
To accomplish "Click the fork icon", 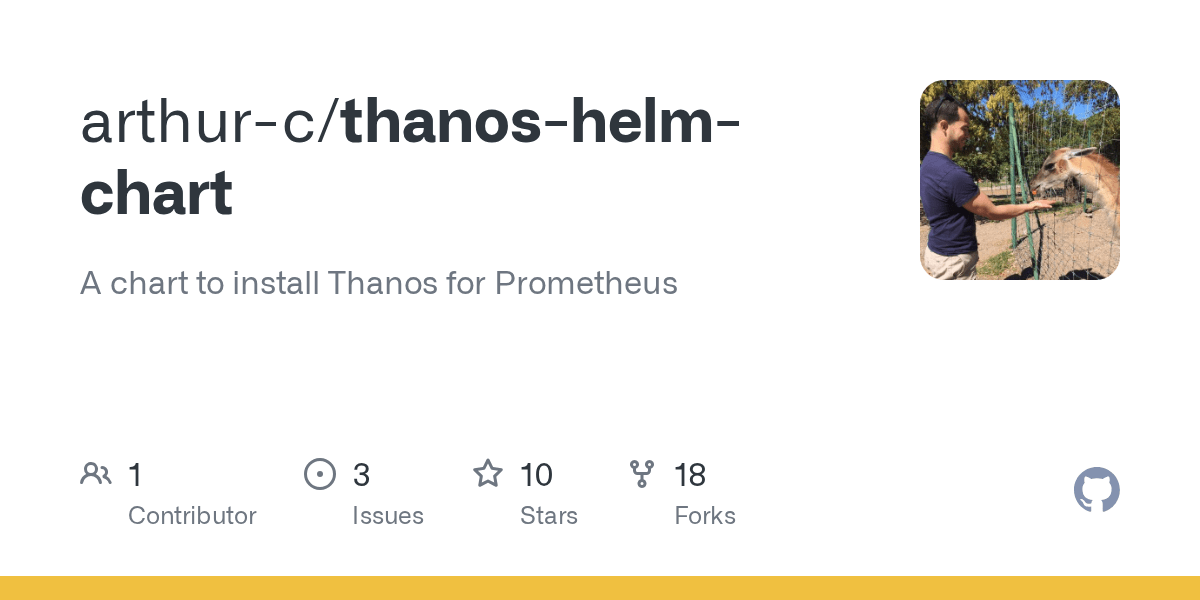I will pos(642,474).
